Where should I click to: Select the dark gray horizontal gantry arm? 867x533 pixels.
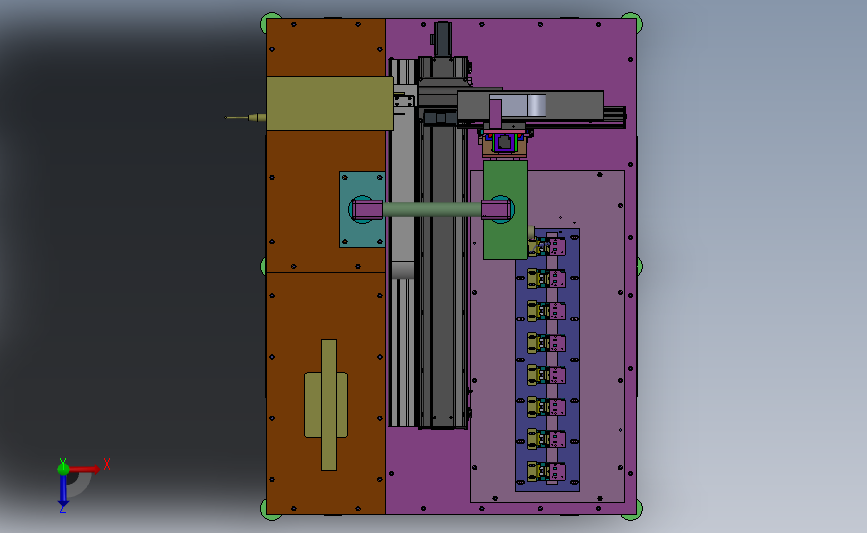[x=575, y=105]
